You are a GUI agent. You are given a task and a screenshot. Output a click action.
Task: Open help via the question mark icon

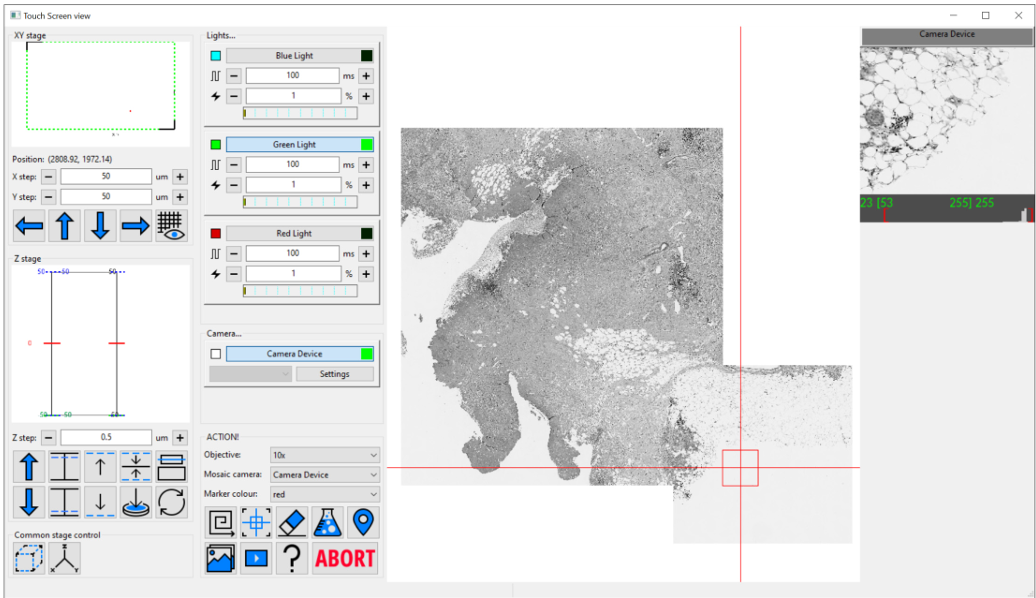[x=291, y=558]
